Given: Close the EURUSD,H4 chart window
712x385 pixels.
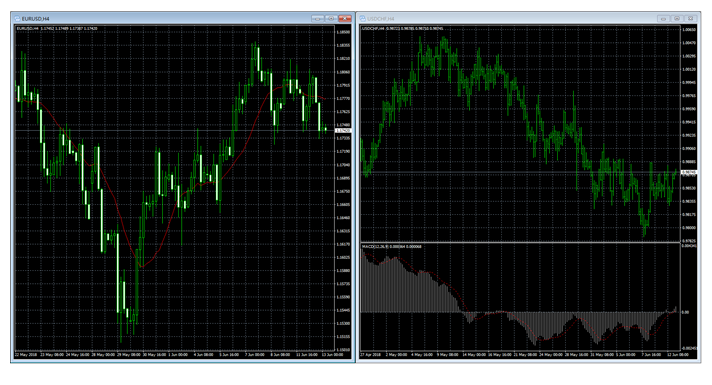Looking at the screenshot, I should (x=345, y=19).
